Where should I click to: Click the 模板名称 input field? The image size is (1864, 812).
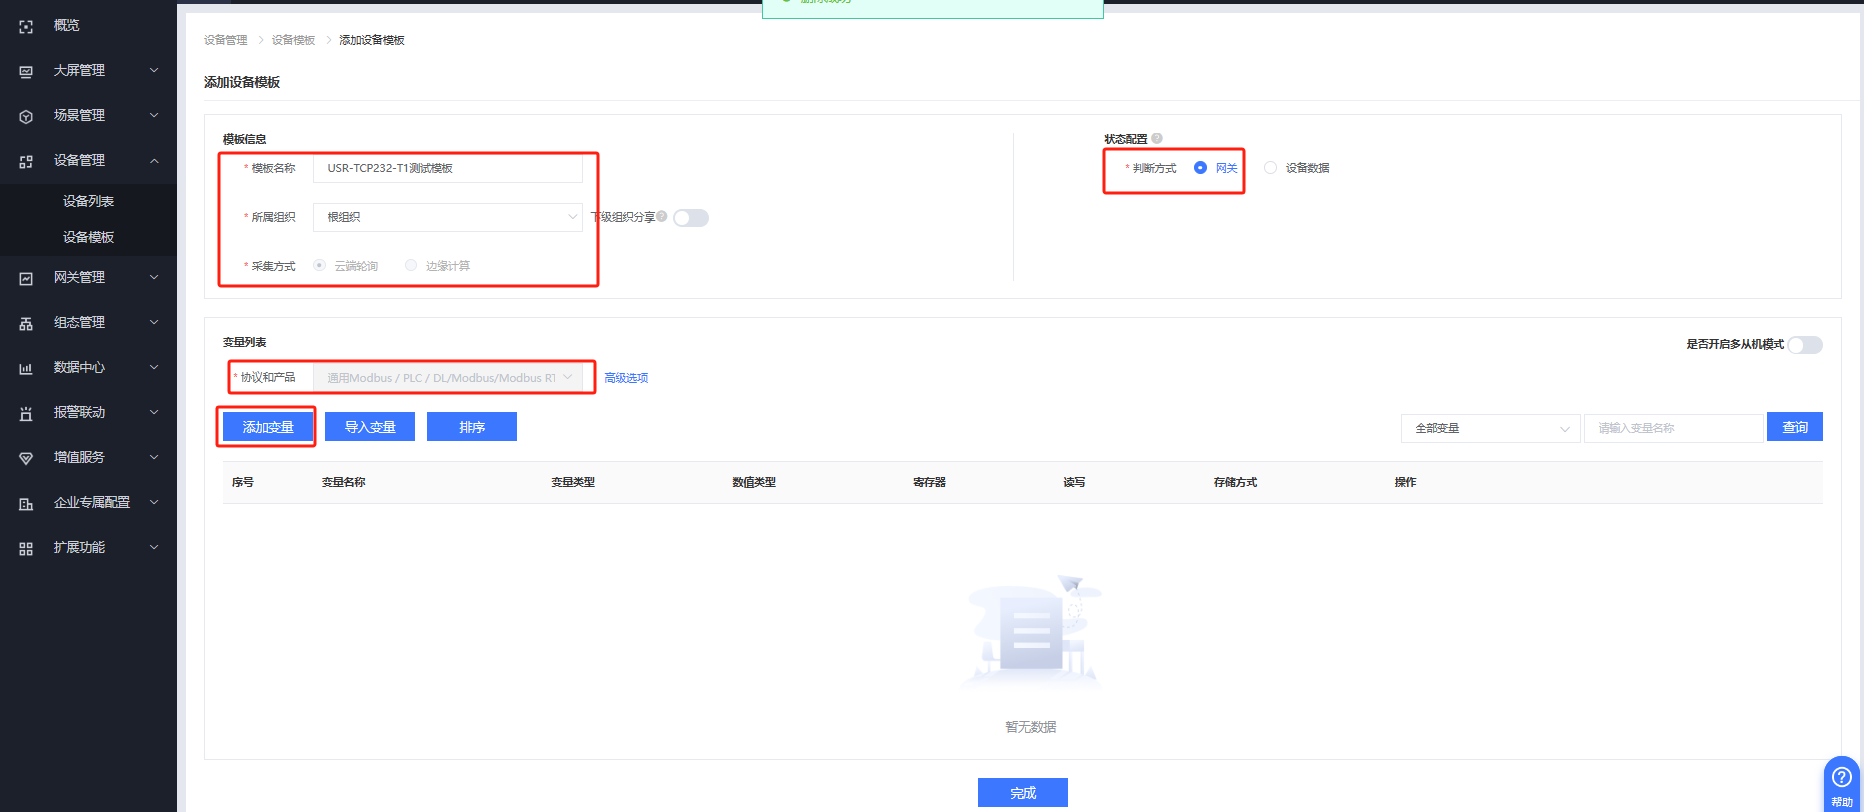coord(447,168)
